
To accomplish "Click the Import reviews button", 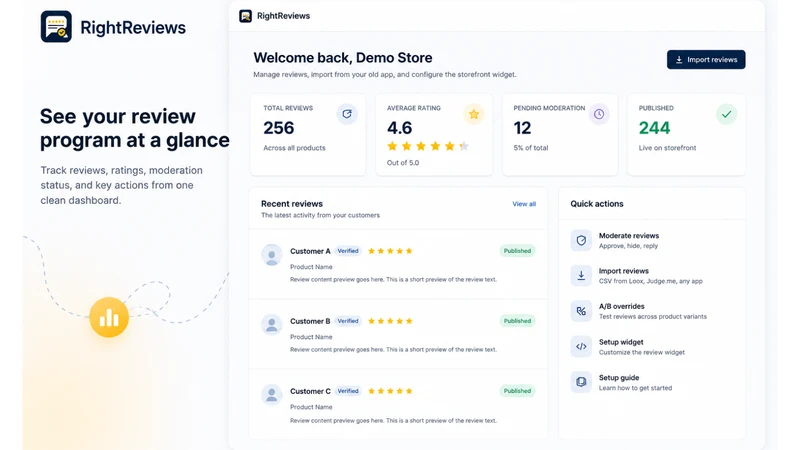I will tap(706, 60).
